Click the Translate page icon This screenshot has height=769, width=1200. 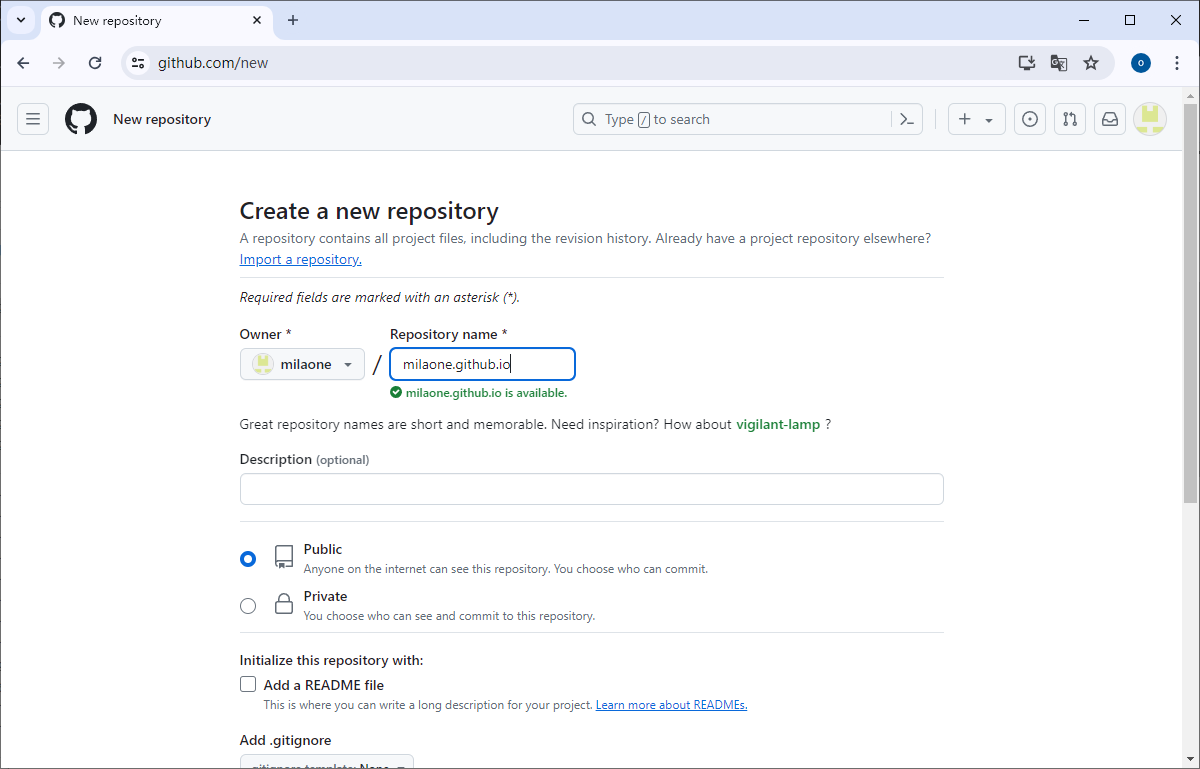point(1059,63)
